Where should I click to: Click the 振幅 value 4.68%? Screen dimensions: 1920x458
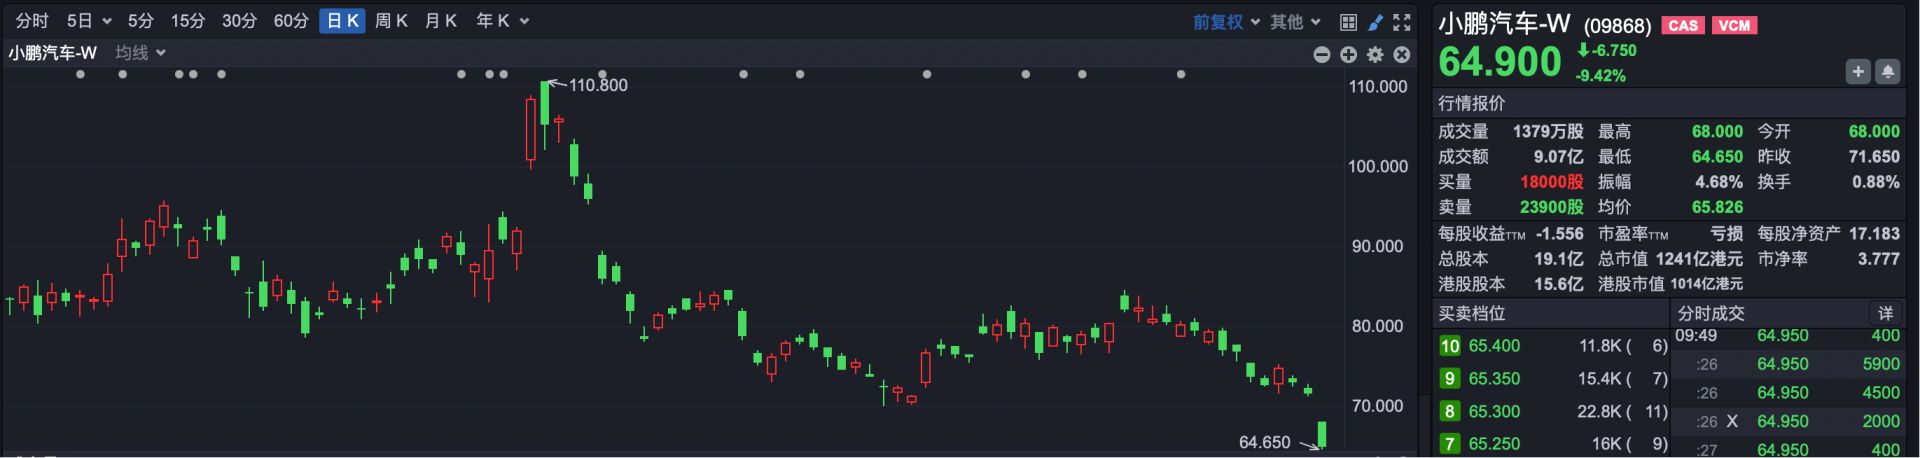coord(1719,182)
